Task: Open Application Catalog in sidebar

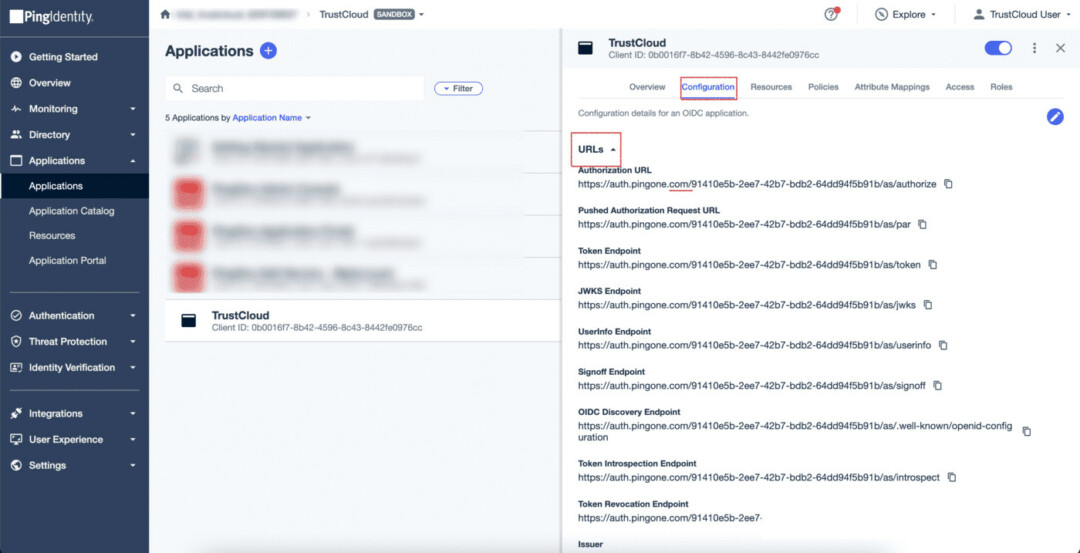Action: pyautogui.click(x=74, y=211)
